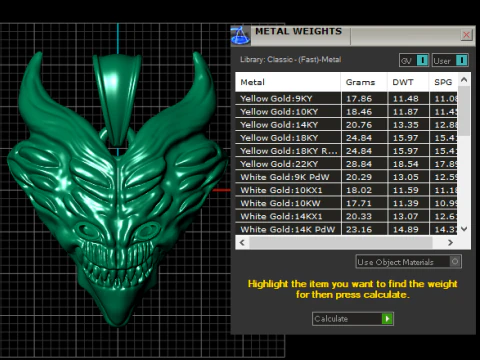The height and width of the screenshot is (360, 480).
Task: Click the 13.07 DWT cell
Action: pyautogui.click(x=408, y=216)
